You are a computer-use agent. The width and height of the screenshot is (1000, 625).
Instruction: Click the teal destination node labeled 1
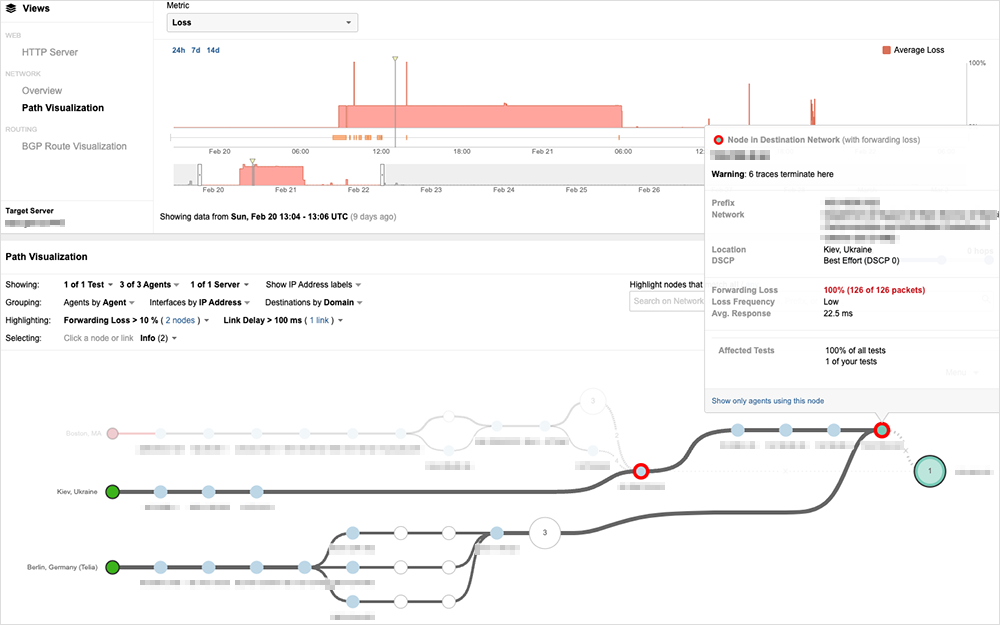(x=930, y=470)
